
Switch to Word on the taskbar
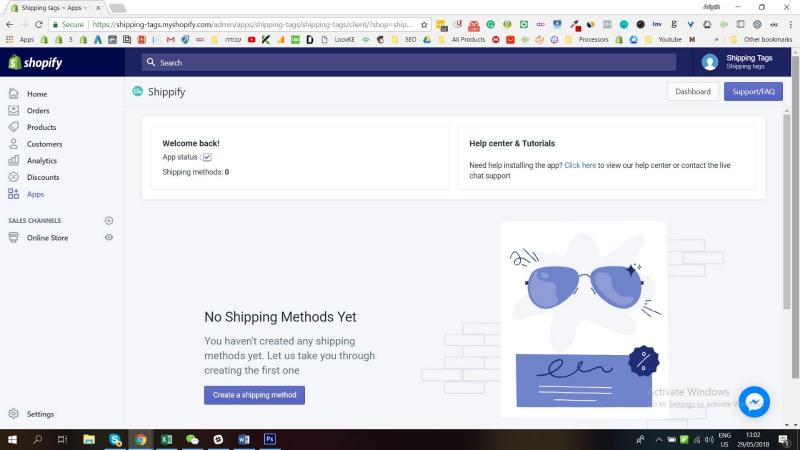tap(244, 439)
